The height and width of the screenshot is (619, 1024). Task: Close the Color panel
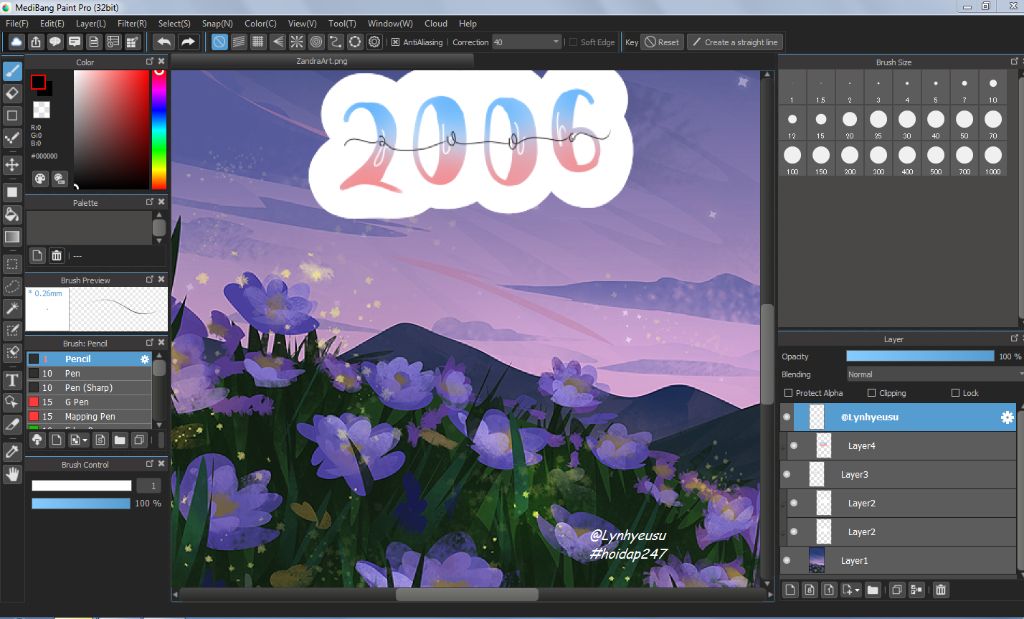pyautogui.click(x=161, y=61)
